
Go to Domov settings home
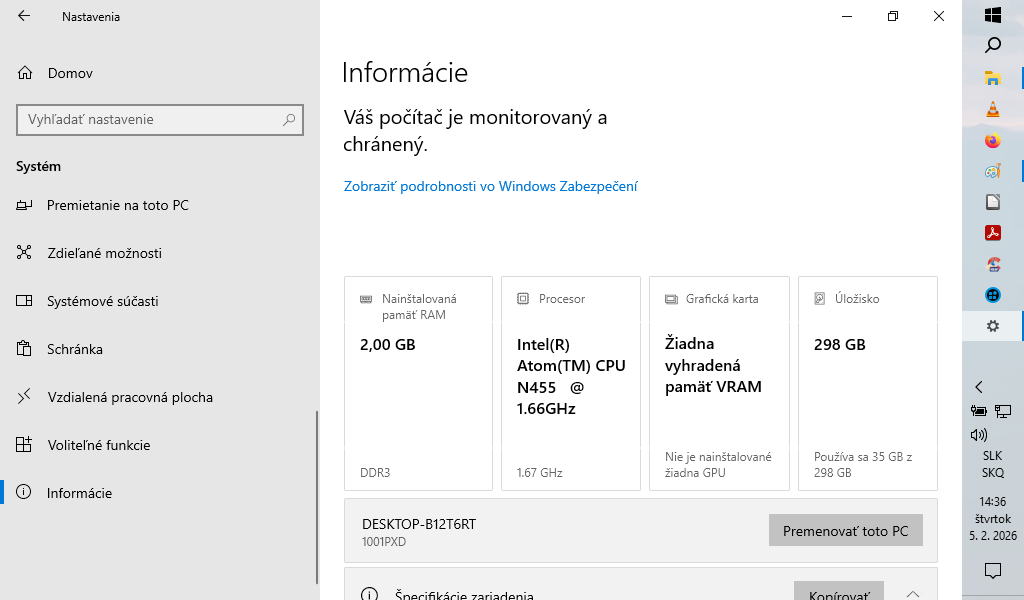(x=70, y=73)
